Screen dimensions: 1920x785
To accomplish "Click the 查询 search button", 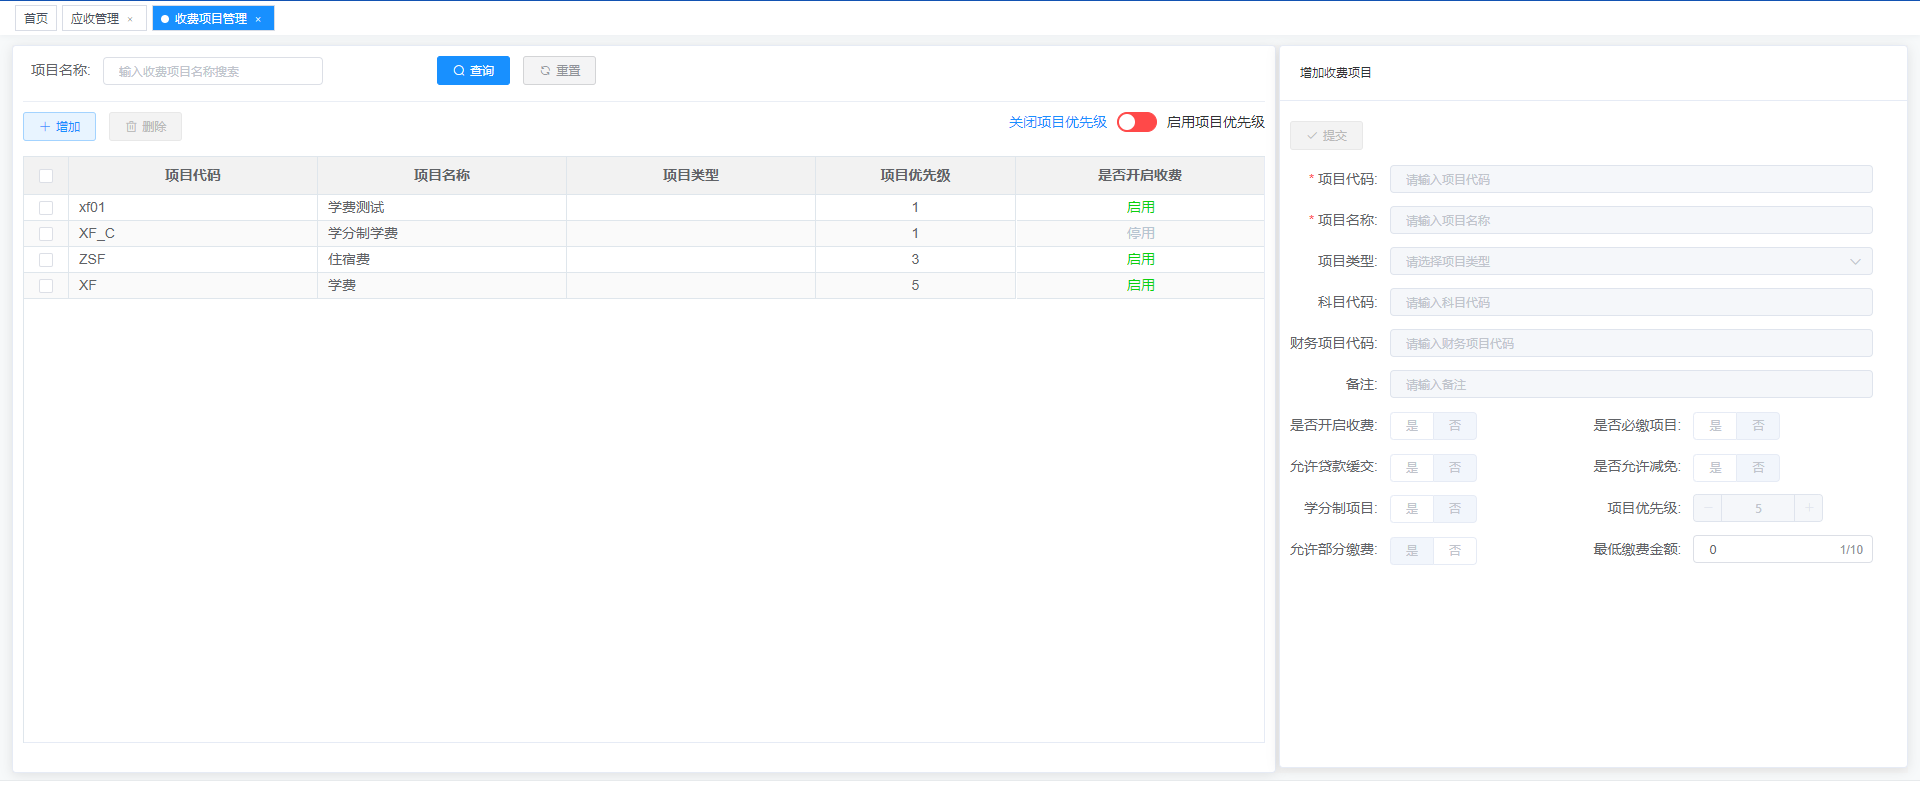I will coord(473,71).
